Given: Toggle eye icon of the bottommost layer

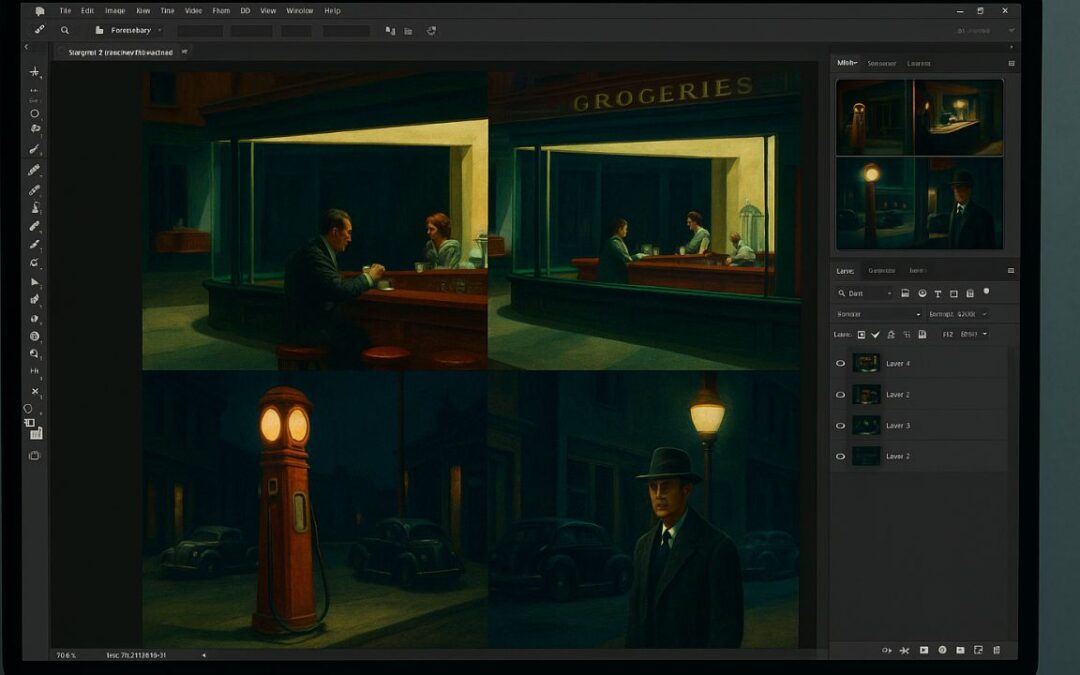Looking at the screenshot, I should pyautogui.click(x=840, y=456).
